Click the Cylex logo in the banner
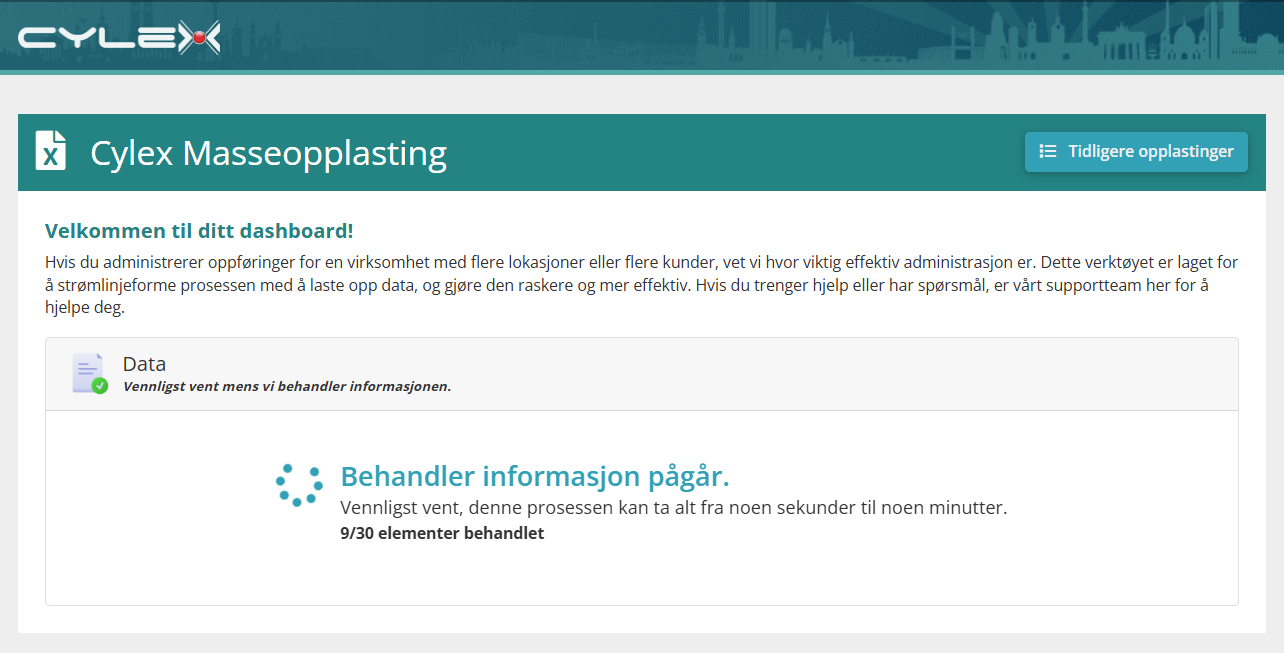Viewport: 1284px width, 653px height. coord(119,38)
